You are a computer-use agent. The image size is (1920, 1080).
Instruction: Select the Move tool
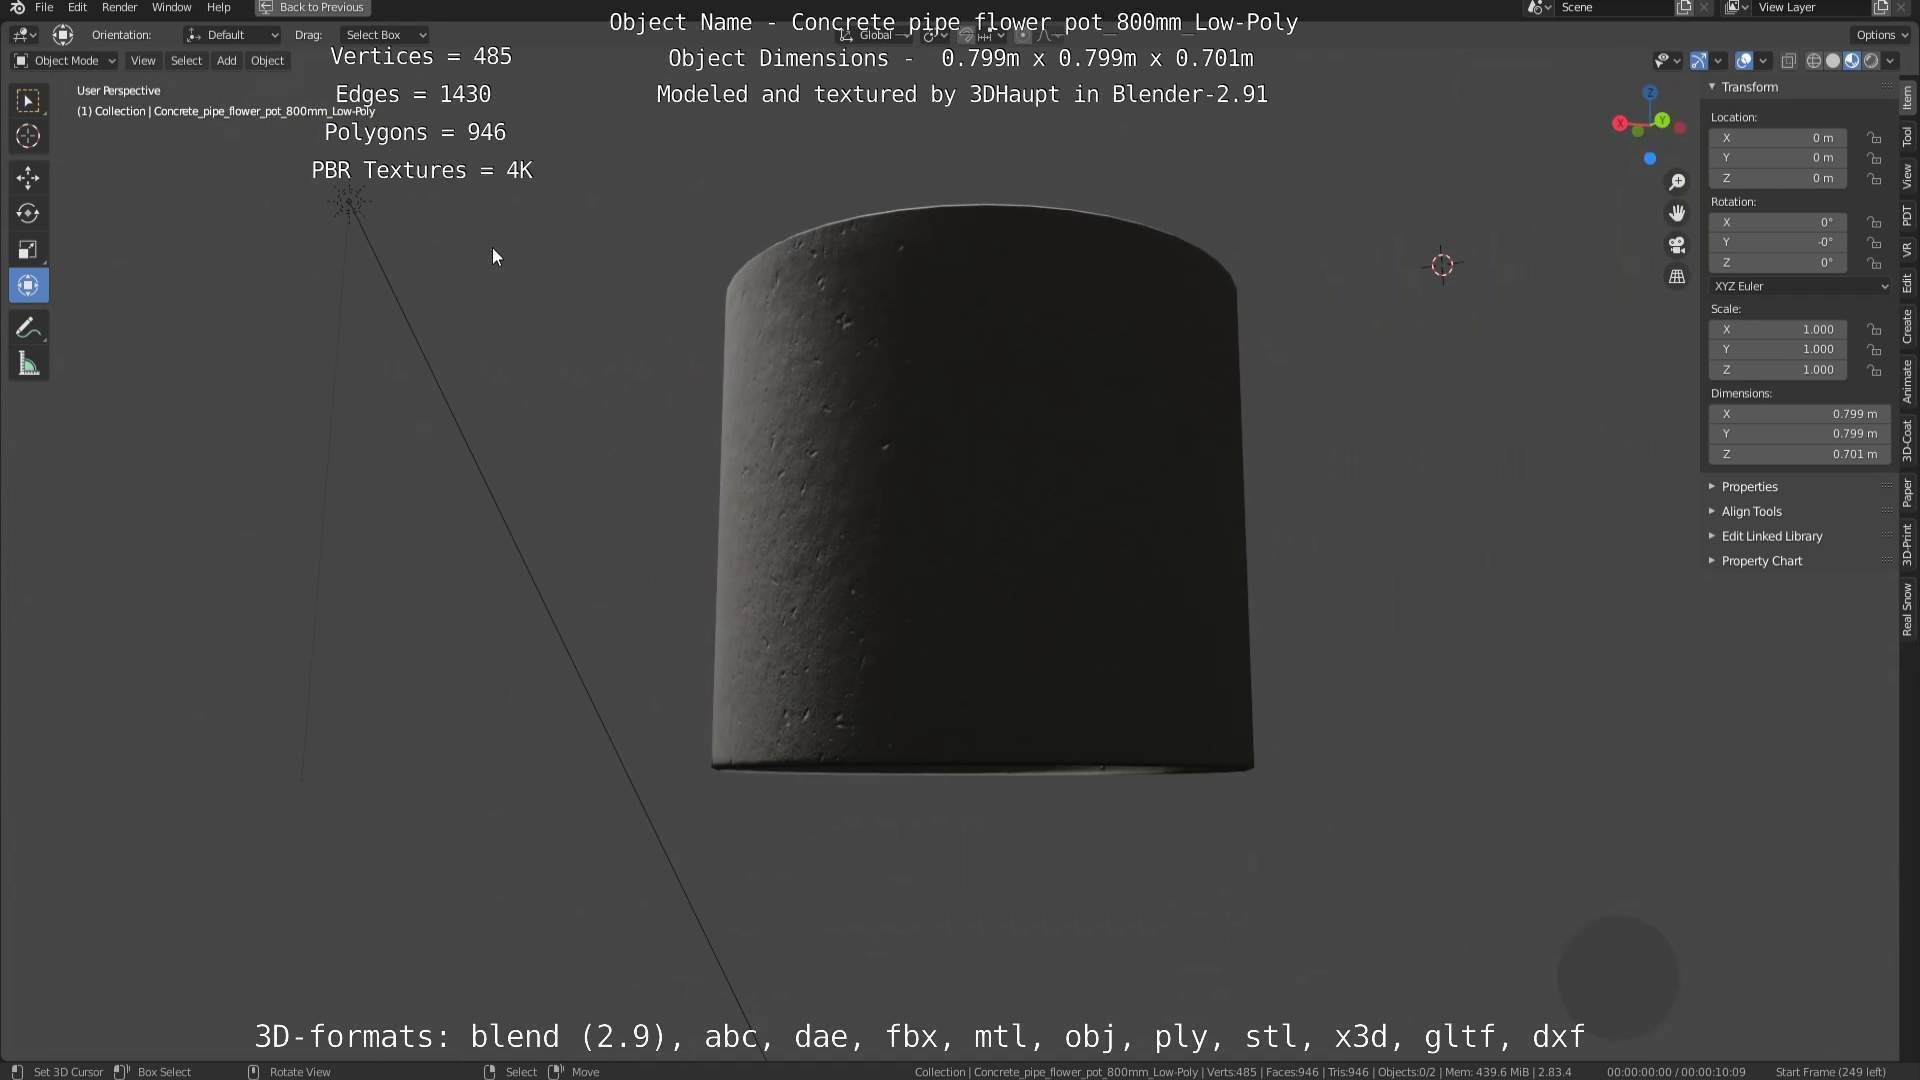click(x=28, y=178)
